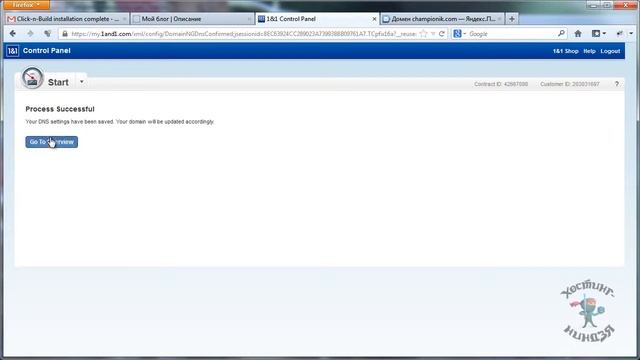
Task: Switch to Мой блог | Описание tab
Action: pyautogui.click(x=192, y=19)
